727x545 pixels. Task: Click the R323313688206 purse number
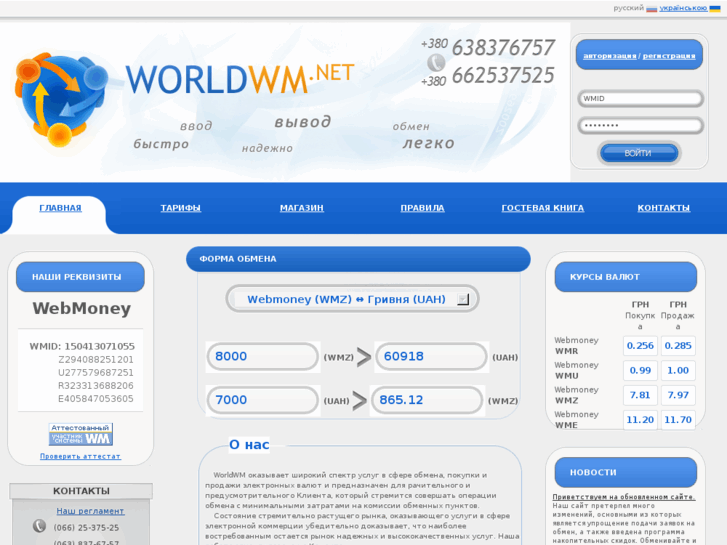(96, 385)
